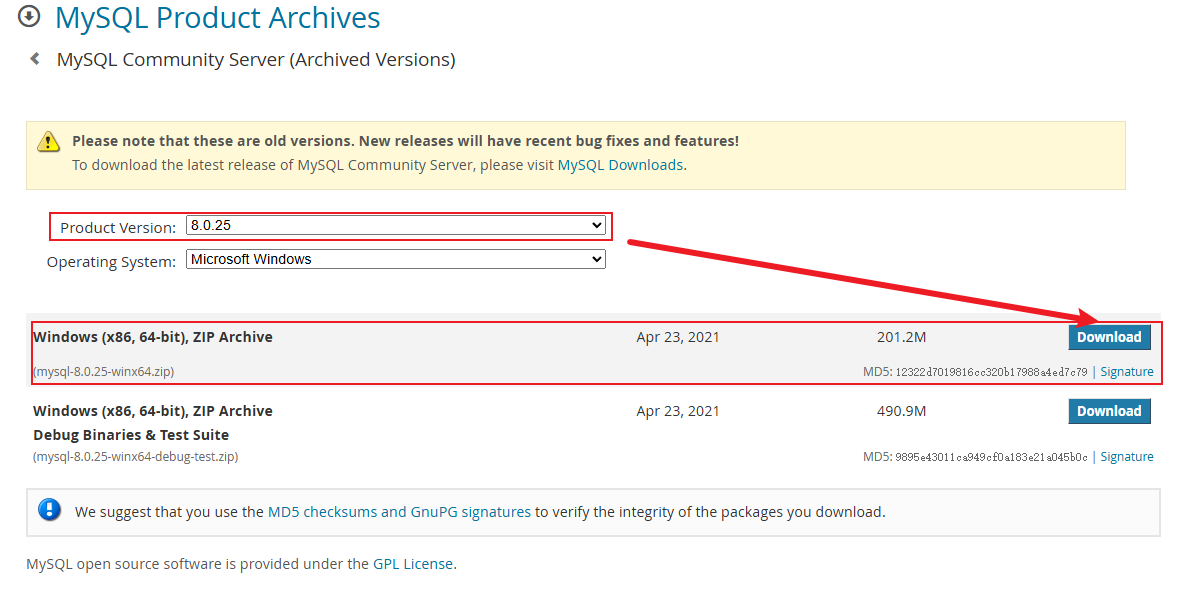The width and height of the screenshot is (1194, 599).
Task: Download the 490.9M Debug Binaries package
Action: point(1109,411)
